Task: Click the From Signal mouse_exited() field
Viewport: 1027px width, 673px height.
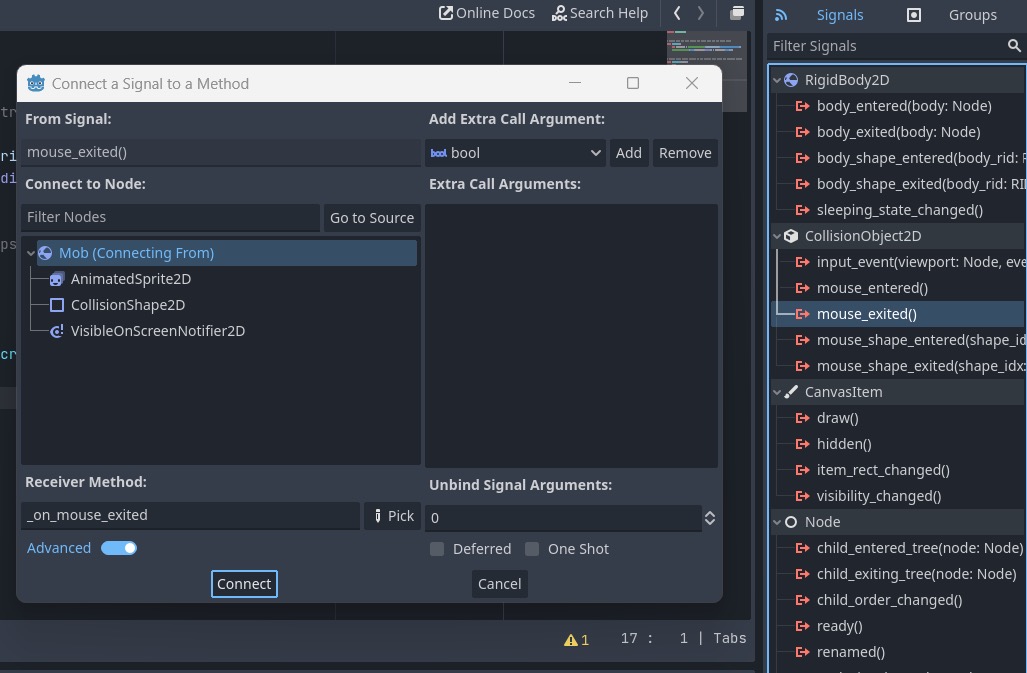Action: coord(220,153)
